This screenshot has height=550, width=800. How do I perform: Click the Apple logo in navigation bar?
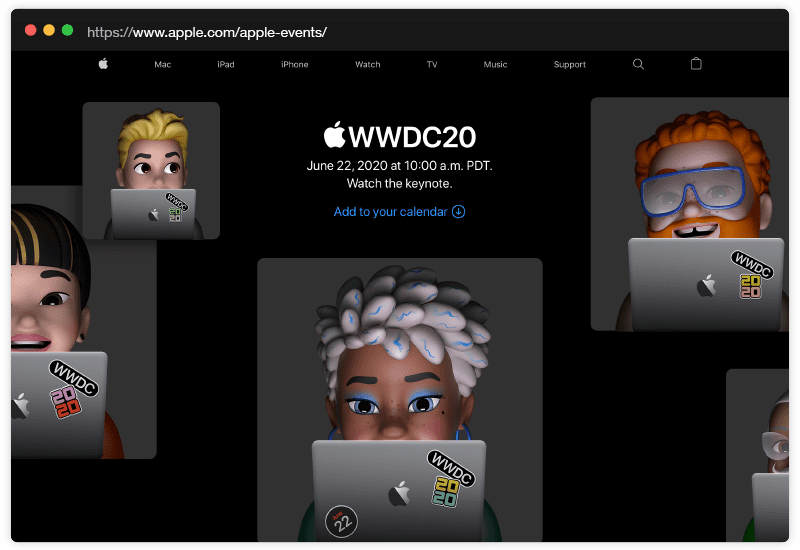point(103,64)
